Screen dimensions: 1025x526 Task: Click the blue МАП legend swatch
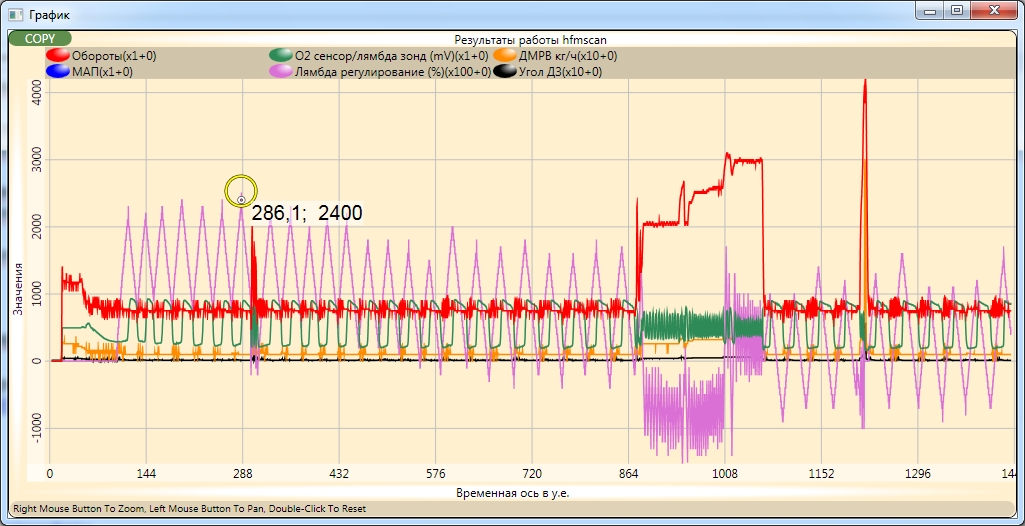click(58, 72)
